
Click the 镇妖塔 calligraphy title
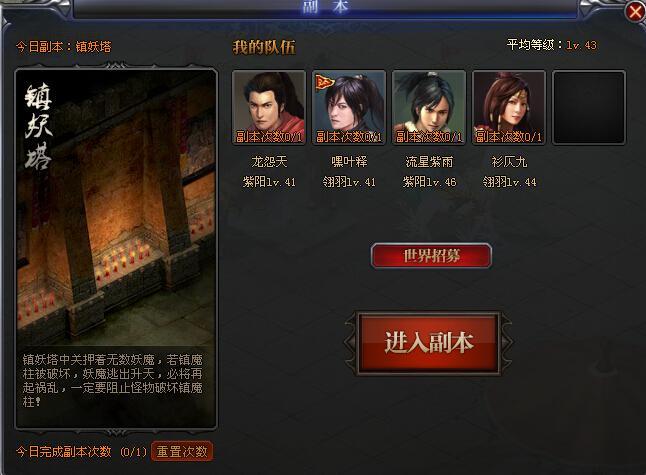38,126
